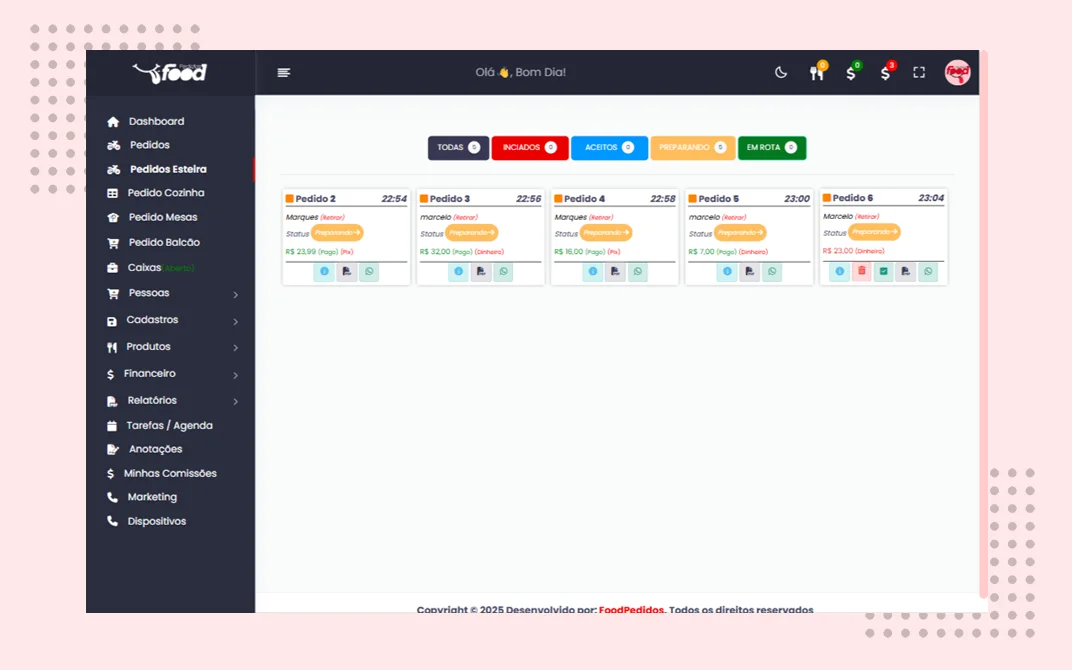Mark Pedido 6 as paid with the check icon
Image resolution: width=1072 pixels, height=670 pixels.
(883, 271)
